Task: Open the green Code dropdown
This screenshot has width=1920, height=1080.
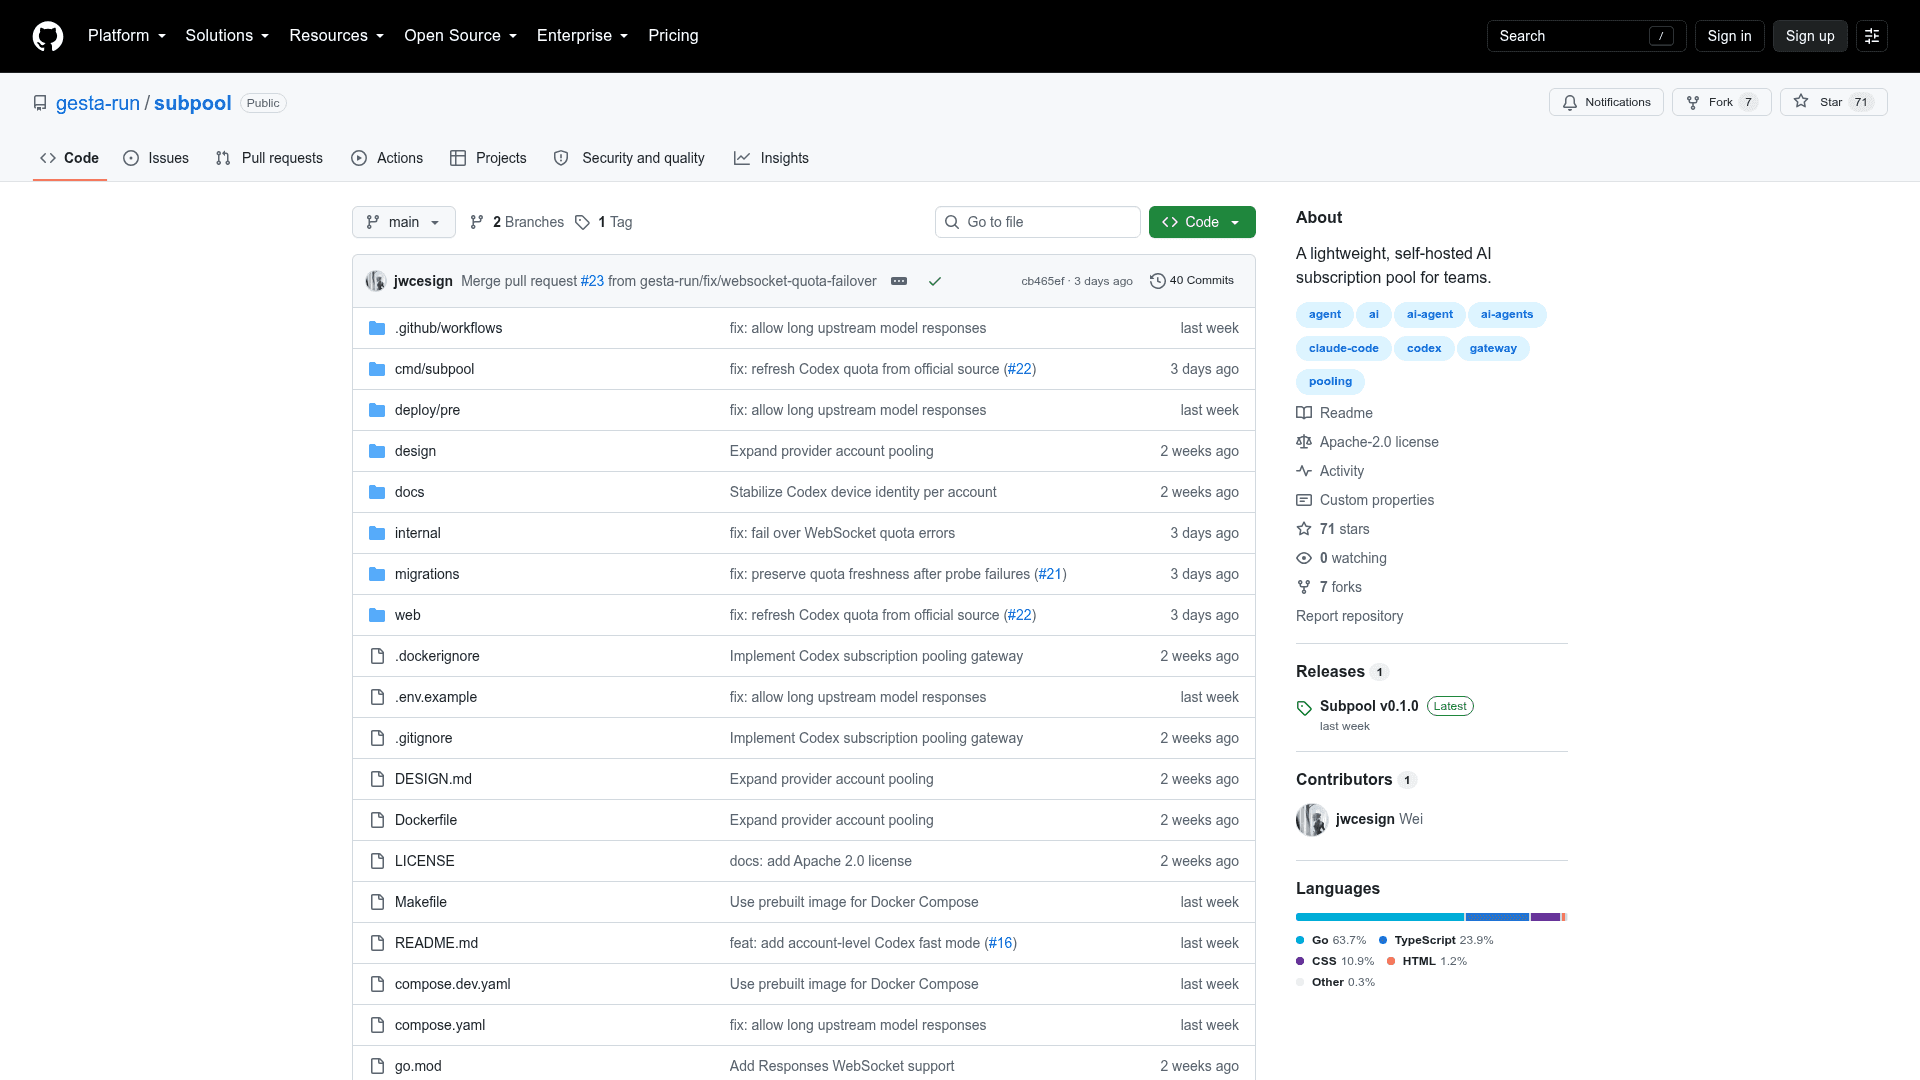Action: [x=1202, y=222]
